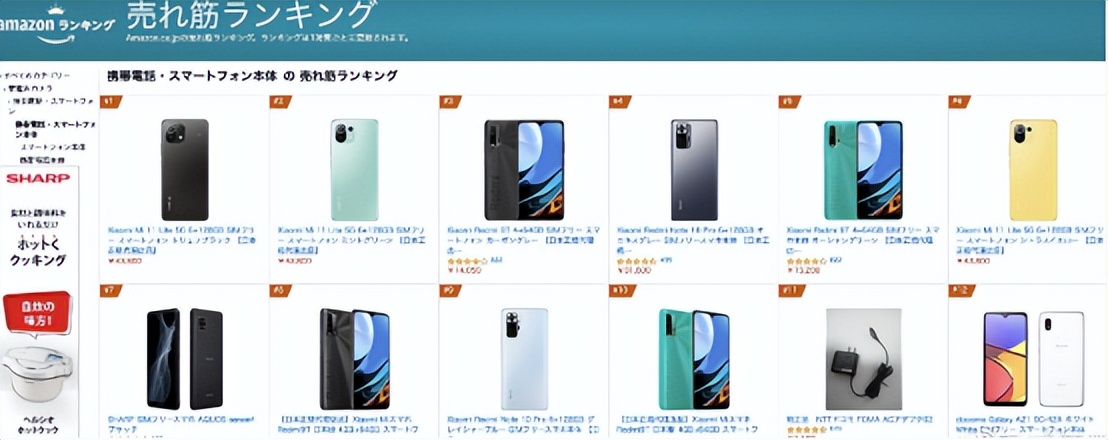The image size is (1108, 440).
Task: Open the #4 Redmi Note 10 Pro gray image
Action: pos(694,170)
